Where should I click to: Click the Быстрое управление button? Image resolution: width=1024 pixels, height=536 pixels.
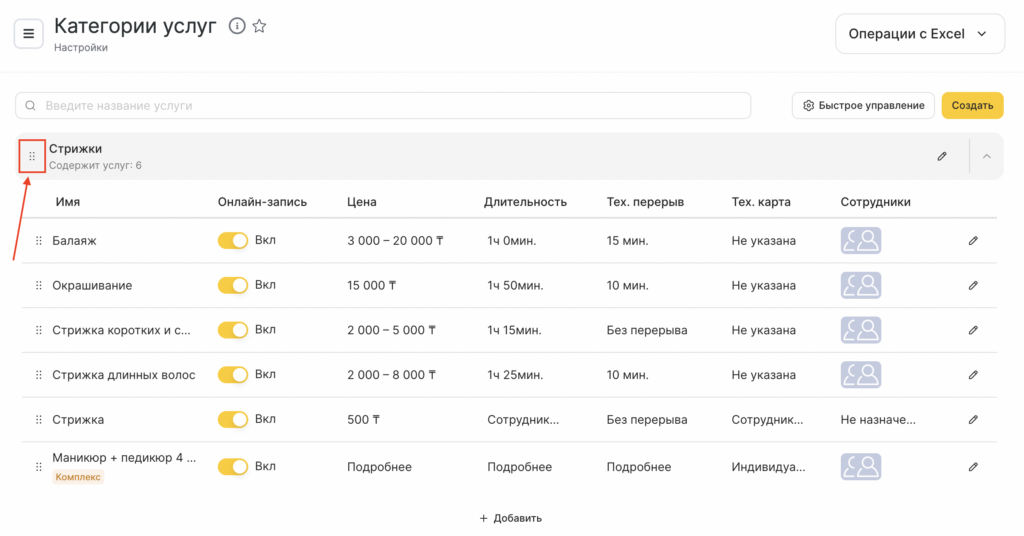click(x=863, y=106)
